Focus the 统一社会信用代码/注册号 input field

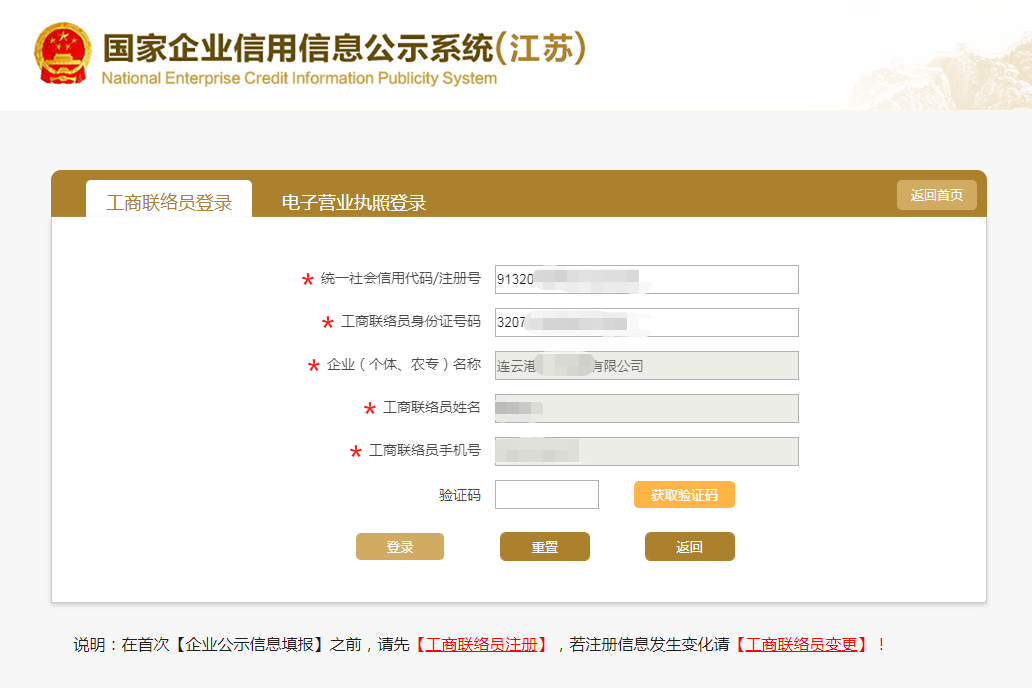click(647, 279)
